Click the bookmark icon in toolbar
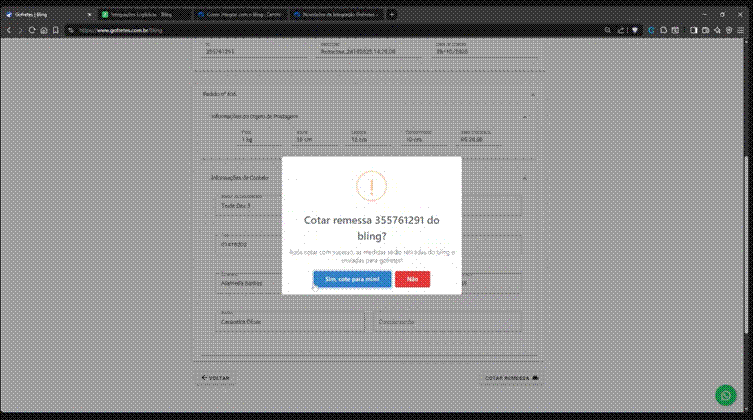 pos(56,30)
